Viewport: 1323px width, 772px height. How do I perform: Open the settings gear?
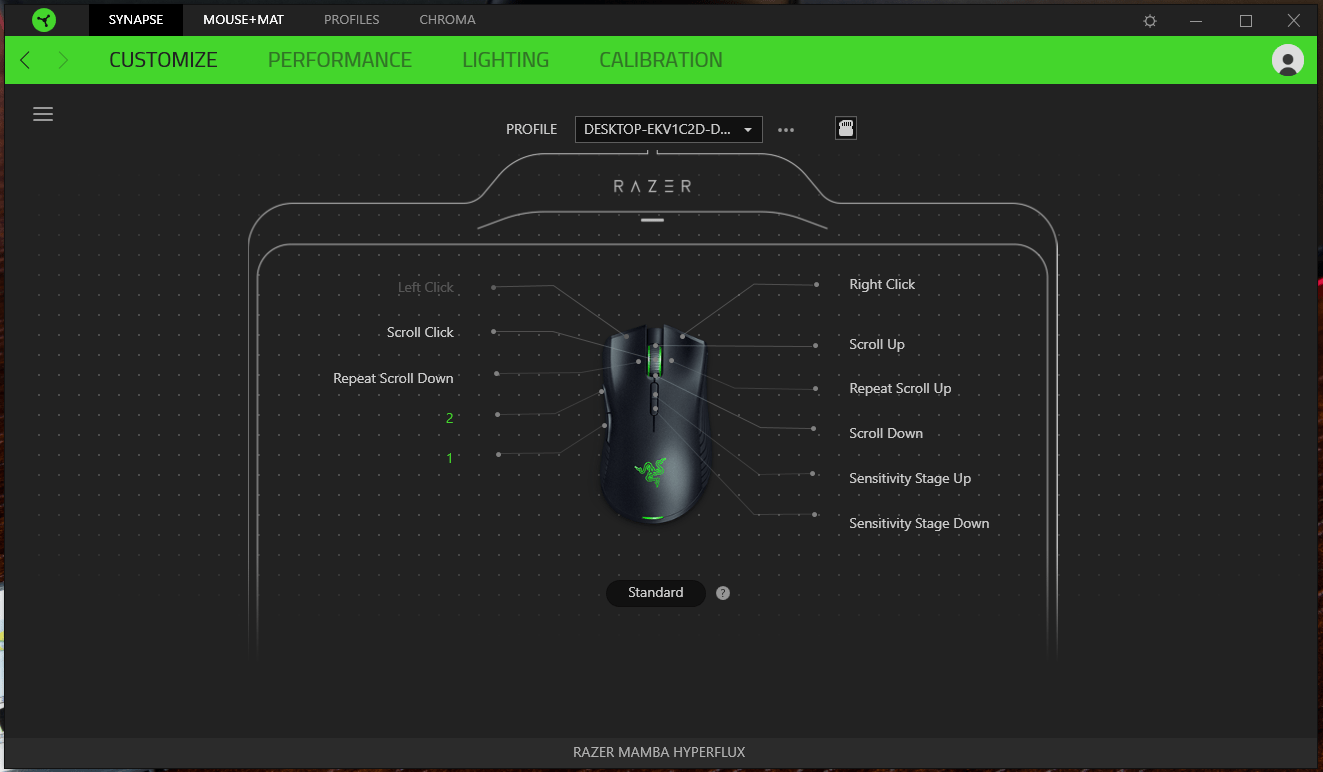coord(1149,20)
